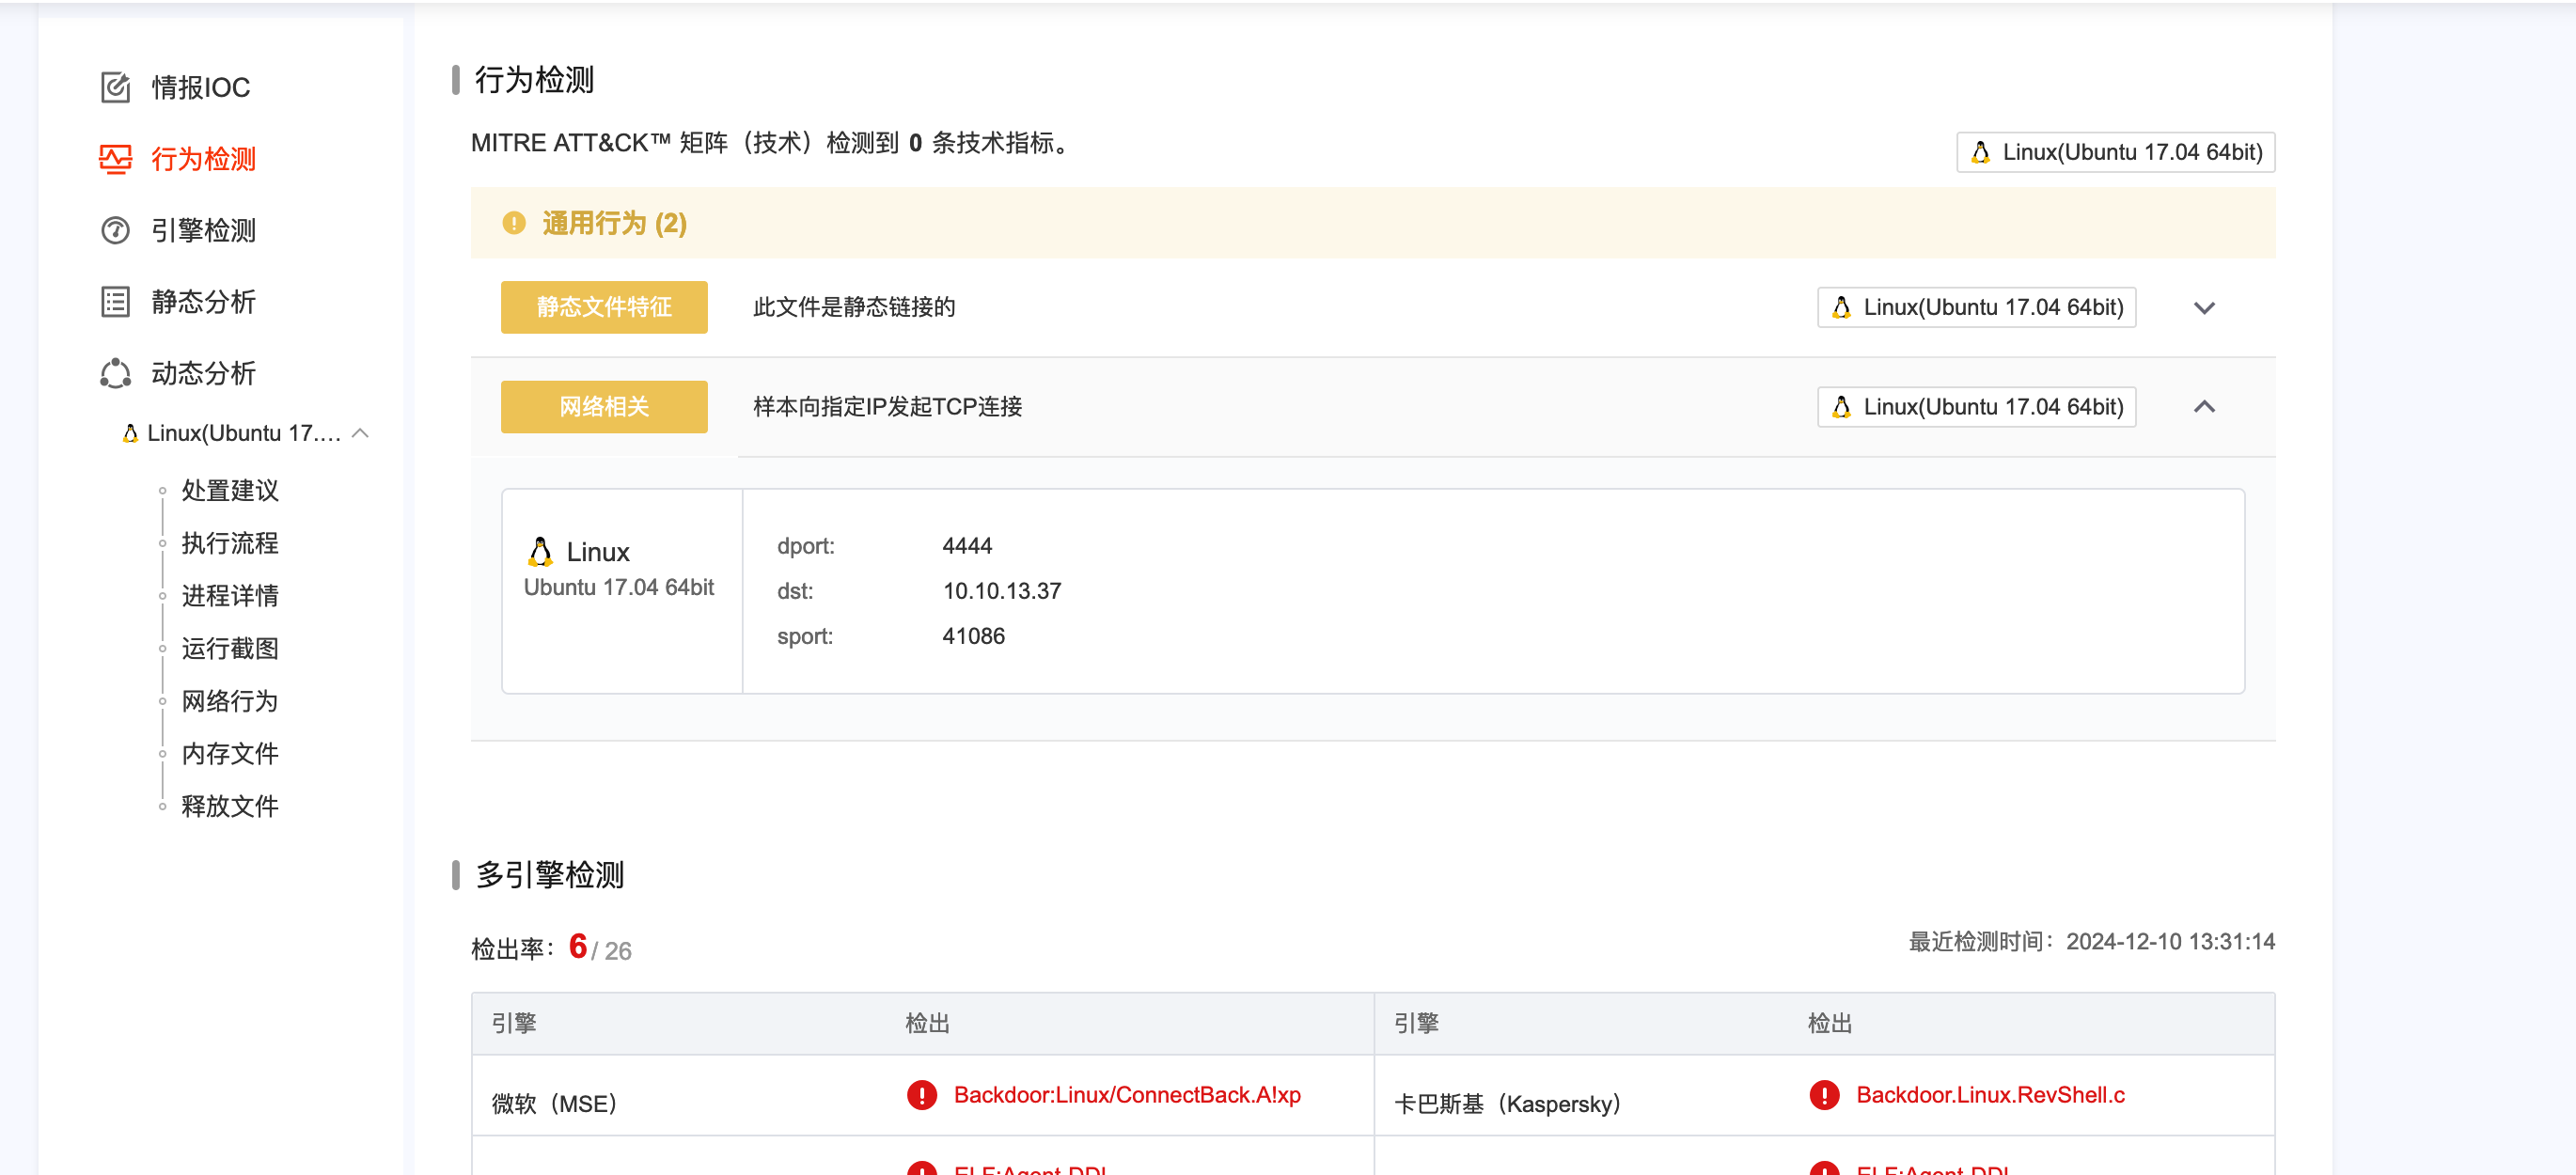Screen dimensions: 2576x1175
Task: Click red alert icon beside Backdoor:Linux/ConnectBack.A!xp
Action: [922, 1095]
